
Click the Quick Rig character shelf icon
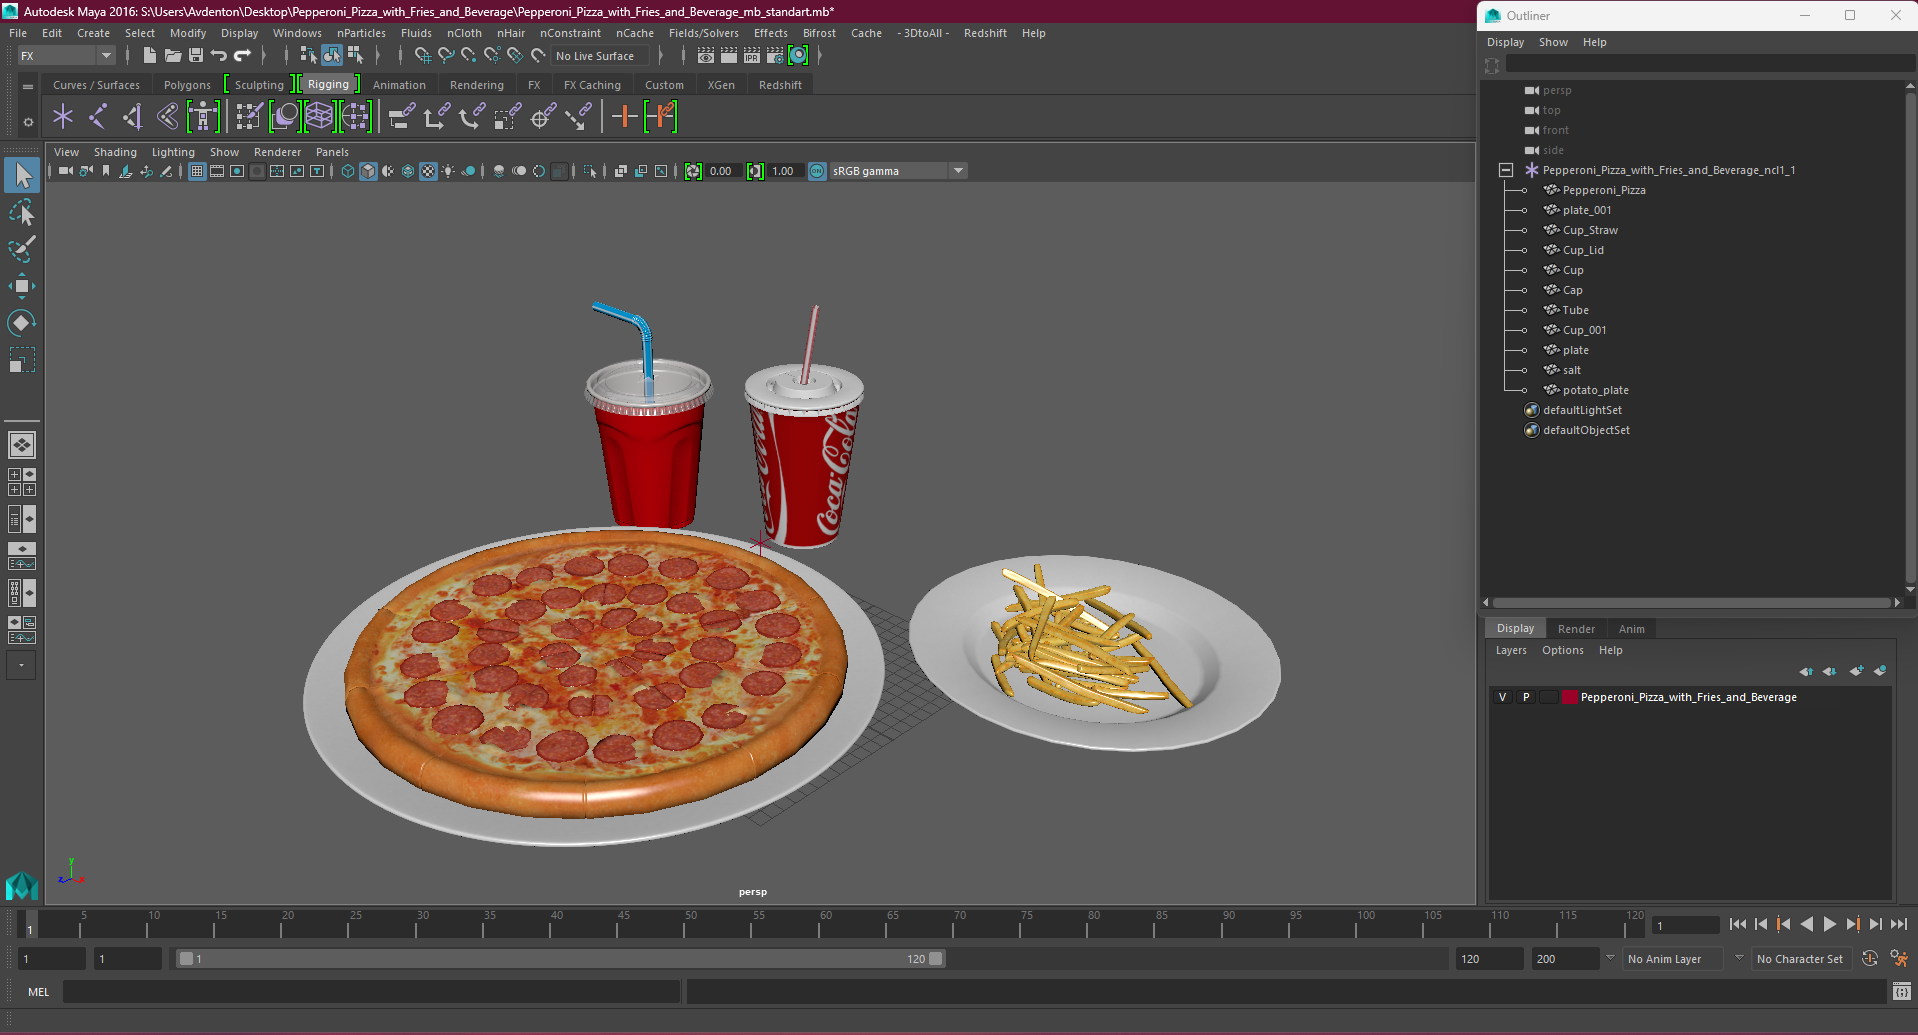pos(203,117)
